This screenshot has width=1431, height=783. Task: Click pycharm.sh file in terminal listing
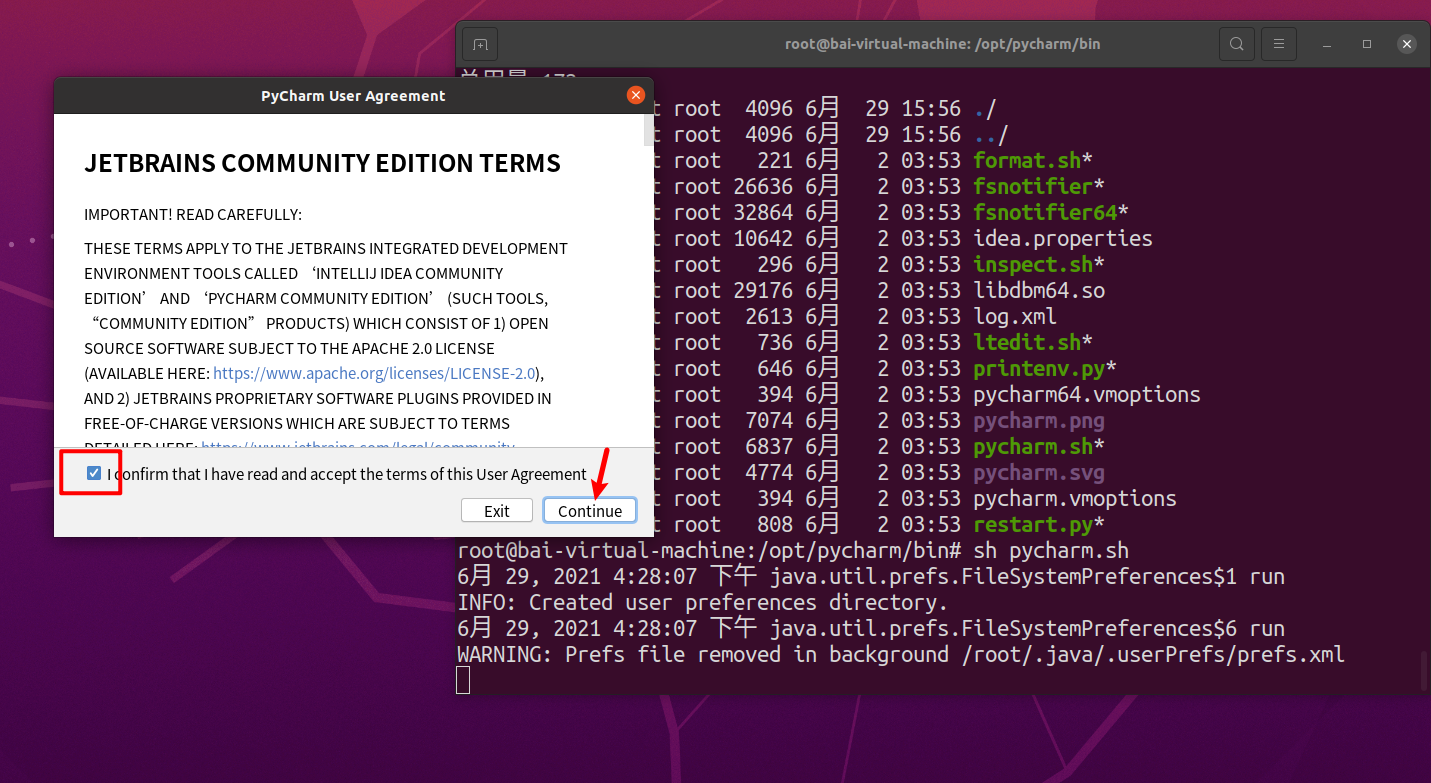point(1033,446)
